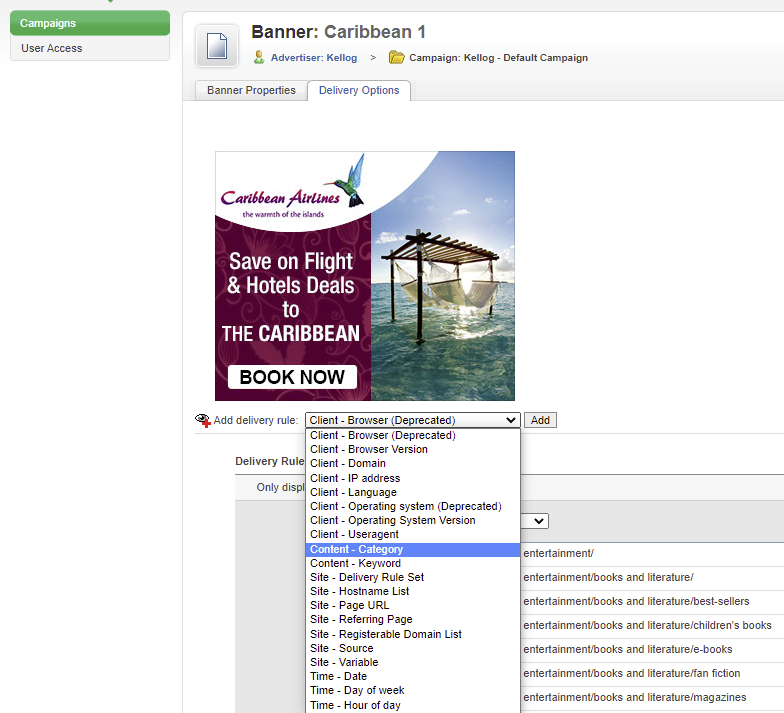The width and height of the screenshot is (784, 713).
Task: Choose the Time - Day of week option
Action: coord(356,690)
